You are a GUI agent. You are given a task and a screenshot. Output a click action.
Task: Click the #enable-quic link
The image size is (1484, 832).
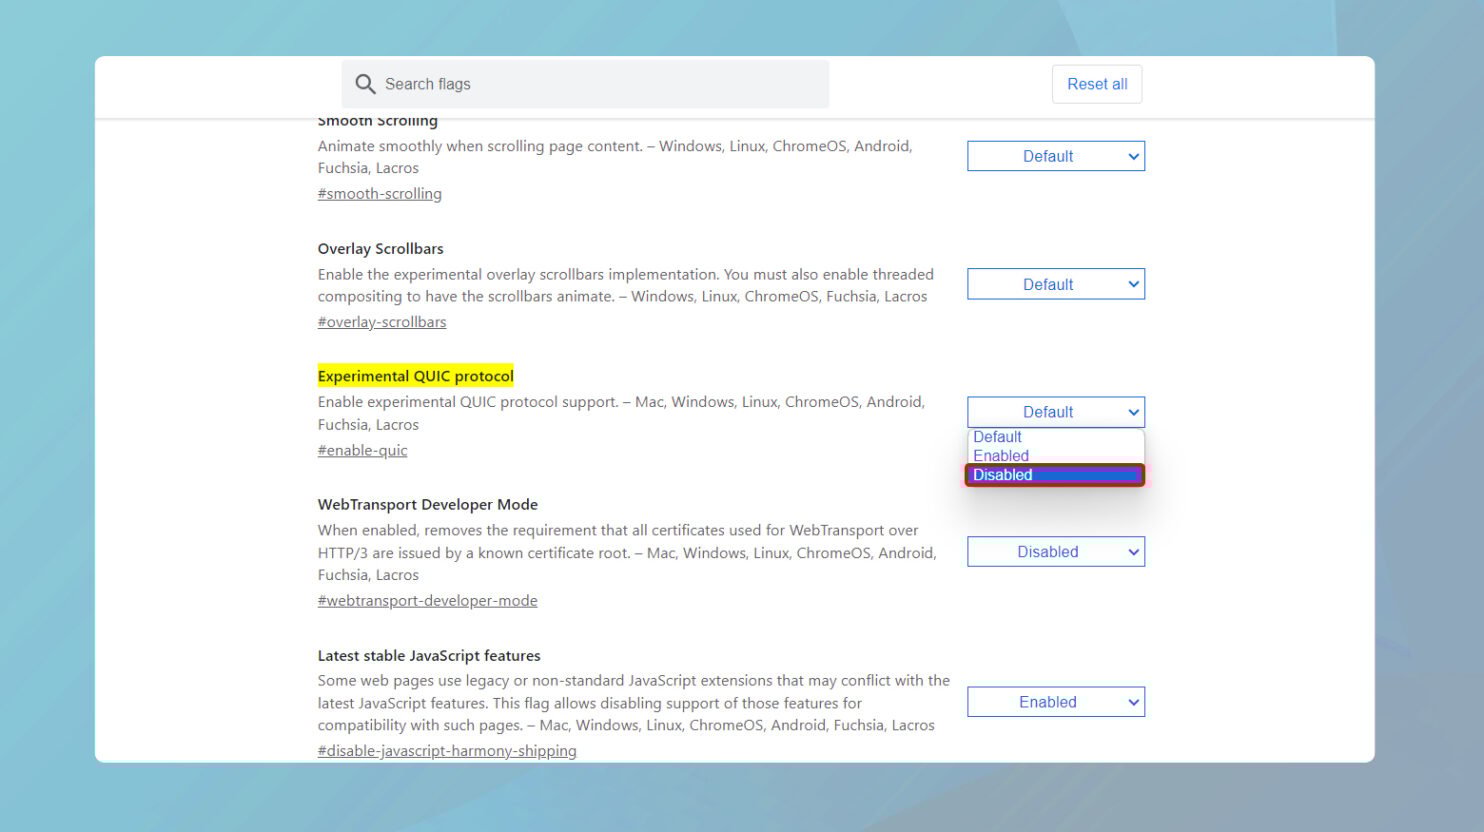tap(362, 450)
